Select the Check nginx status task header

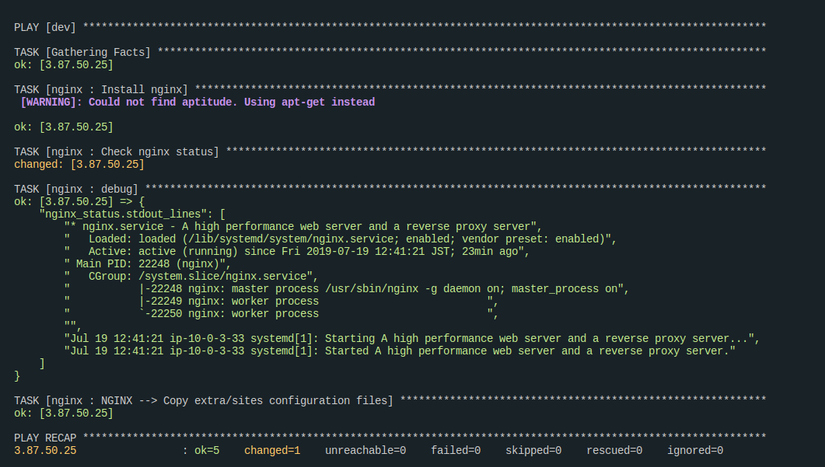point(116,152)
